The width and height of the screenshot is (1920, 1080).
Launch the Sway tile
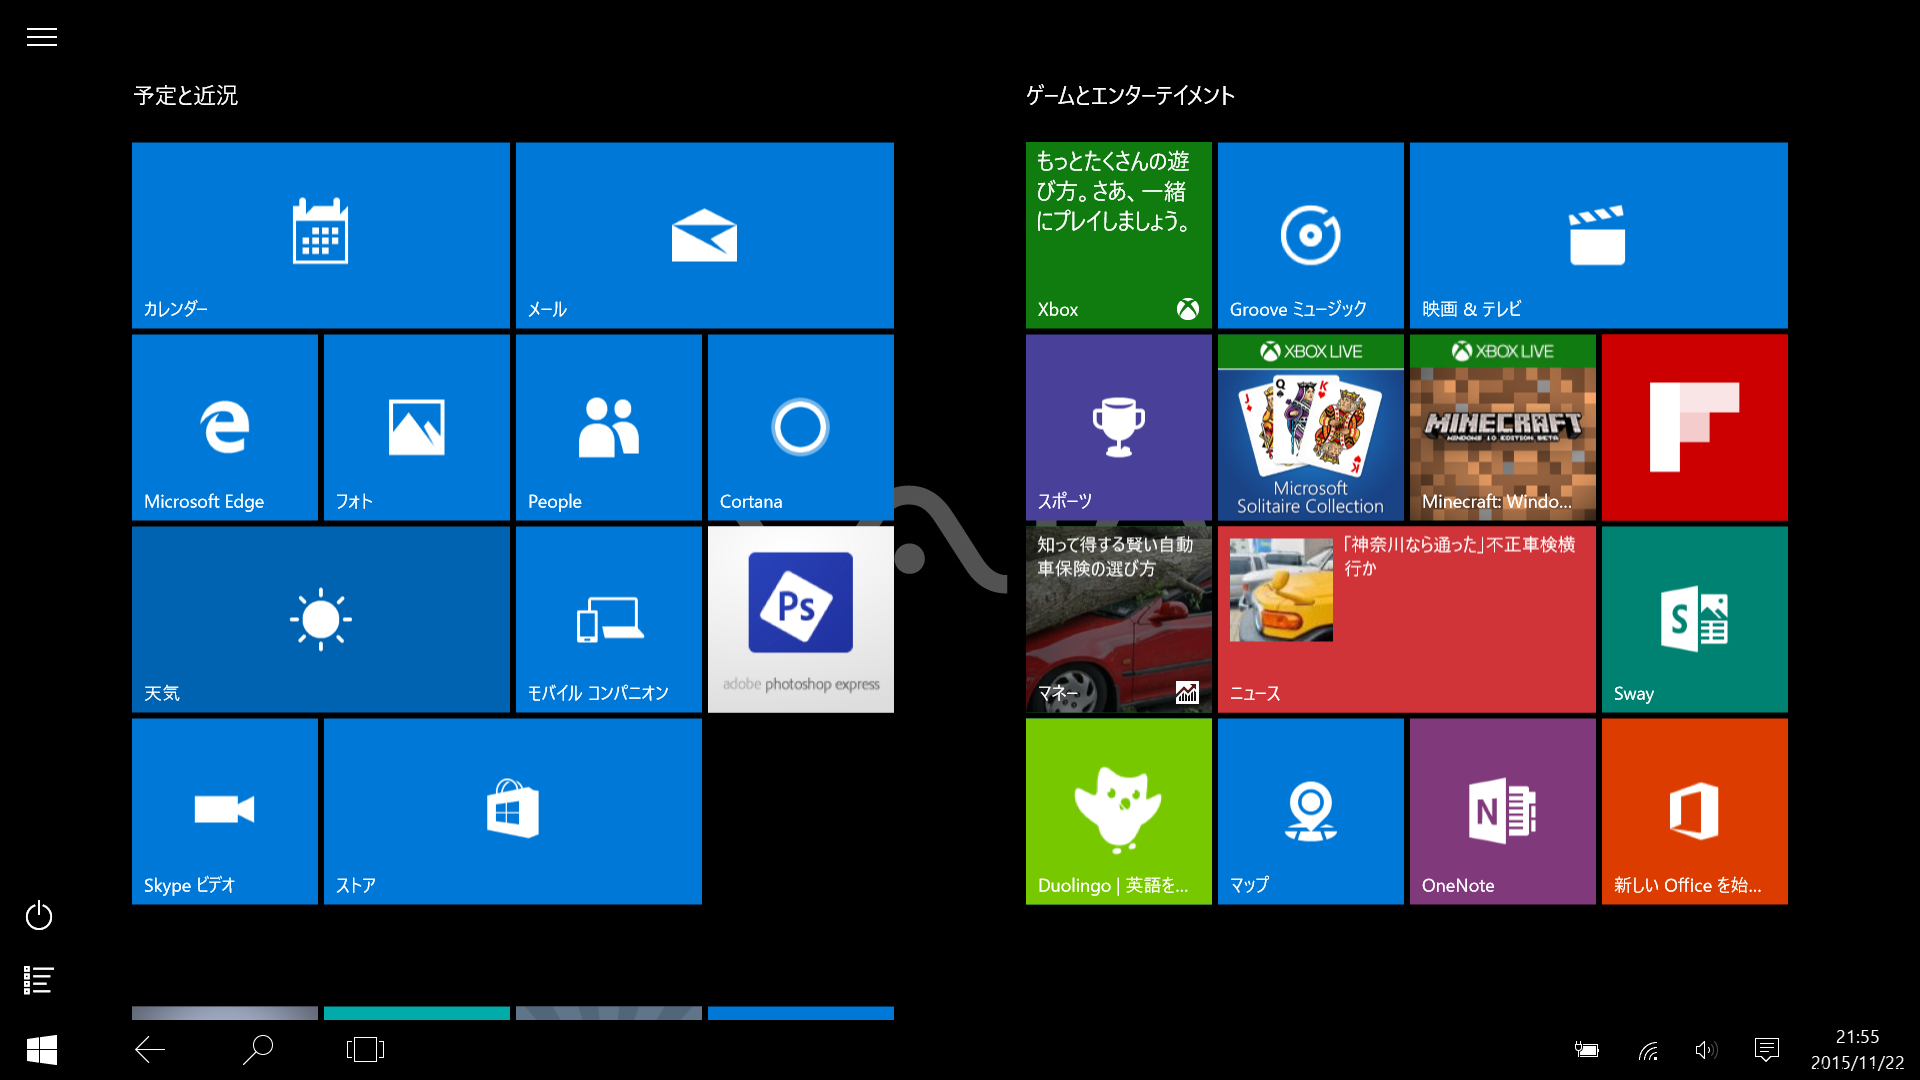1694,619
